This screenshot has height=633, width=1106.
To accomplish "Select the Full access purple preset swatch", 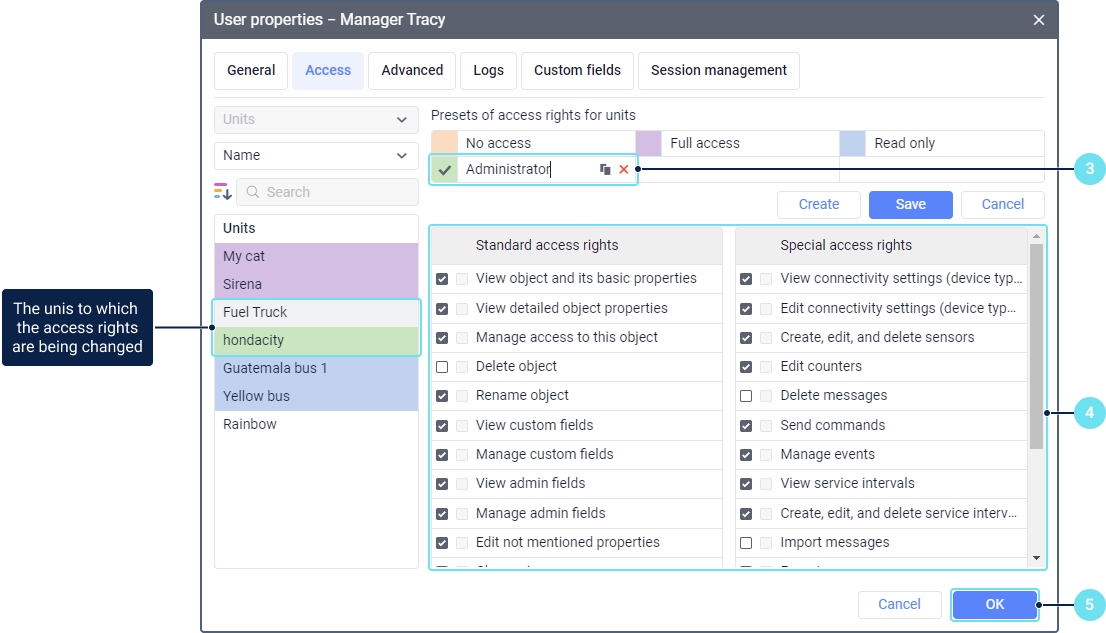I will (649, 143).
